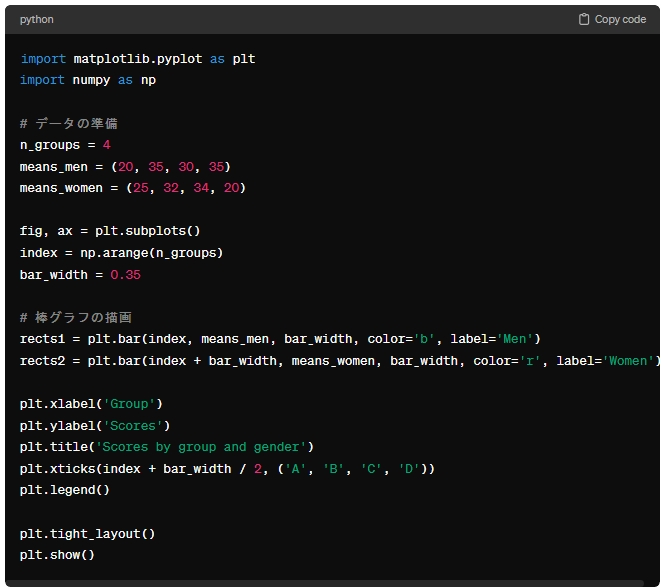Click the import numpy as np line
Viewport: 663px width, 588px height.
(x=88, y=80)
